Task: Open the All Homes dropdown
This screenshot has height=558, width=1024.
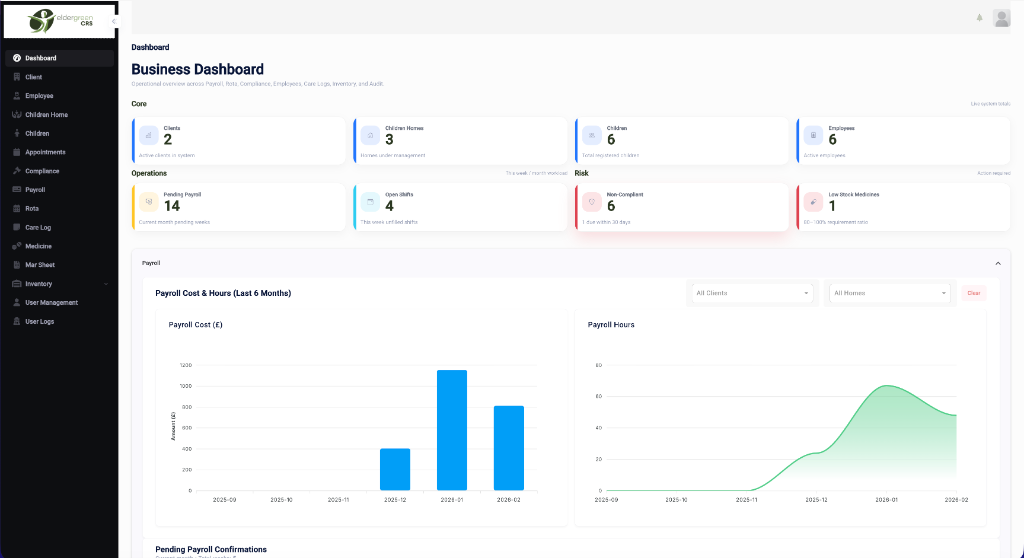Action: [890, 293]
